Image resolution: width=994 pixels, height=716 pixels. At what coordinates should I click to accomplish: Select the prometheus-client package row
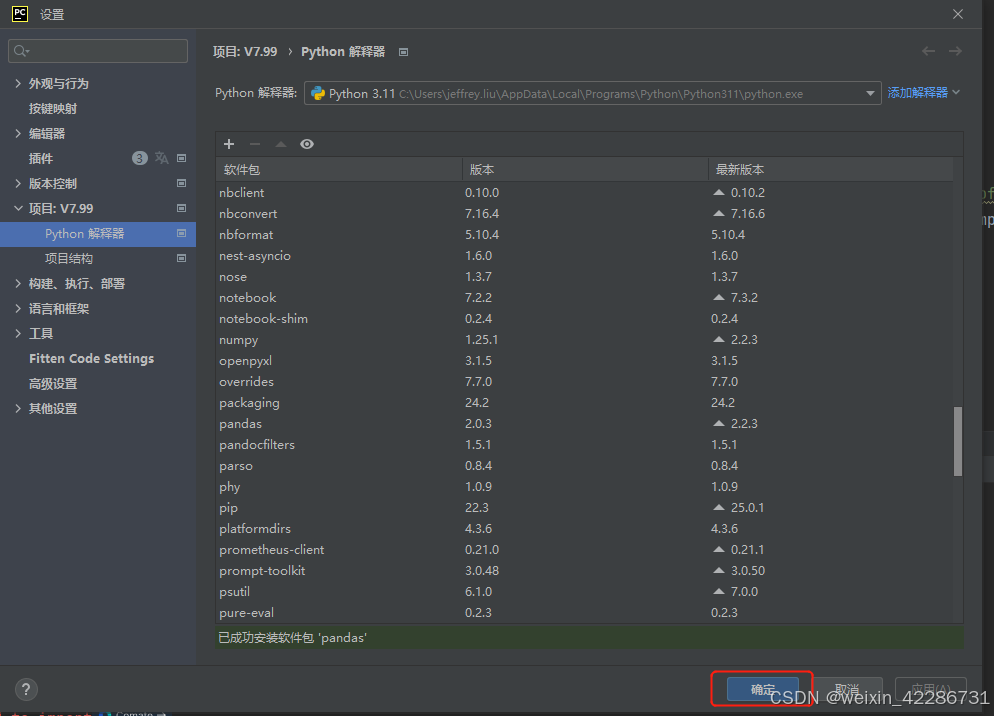click(x=584, y=549)
